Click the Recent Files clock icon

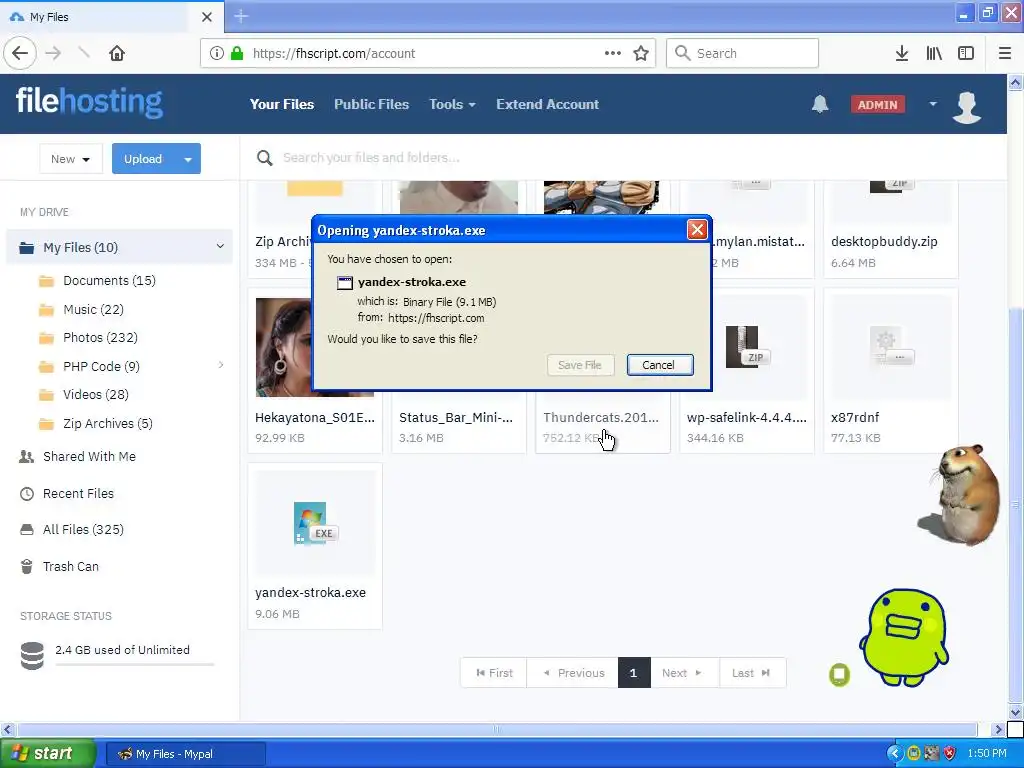click(x=27, y=494)
